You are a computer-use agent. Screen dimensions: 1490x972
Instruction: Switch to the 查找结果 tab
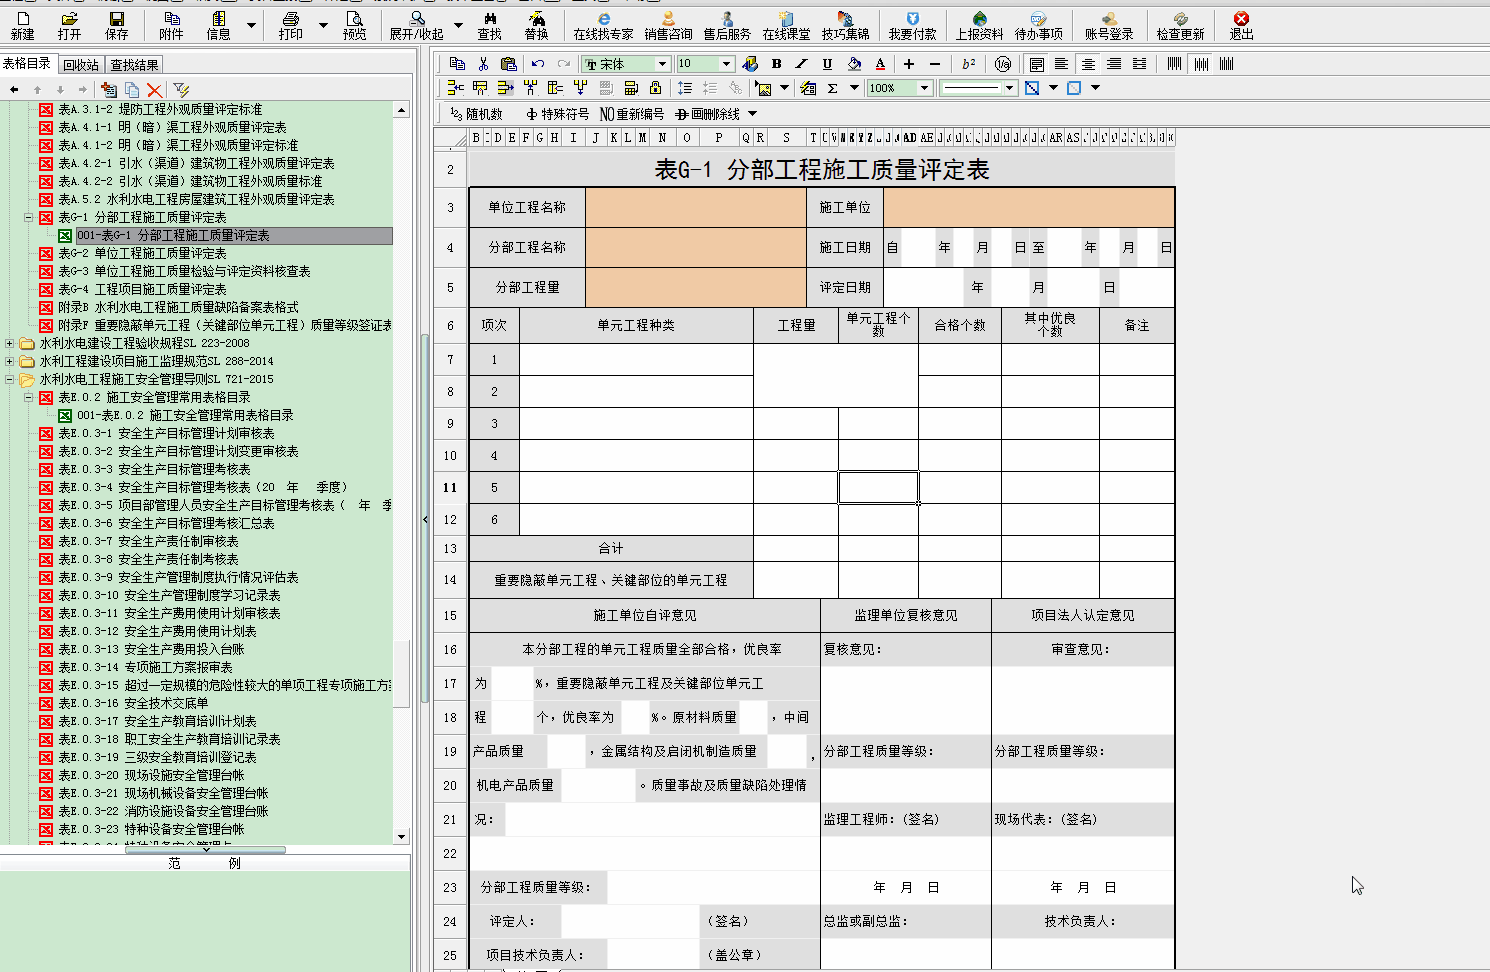pyautogui.click(x=134, y=65)
